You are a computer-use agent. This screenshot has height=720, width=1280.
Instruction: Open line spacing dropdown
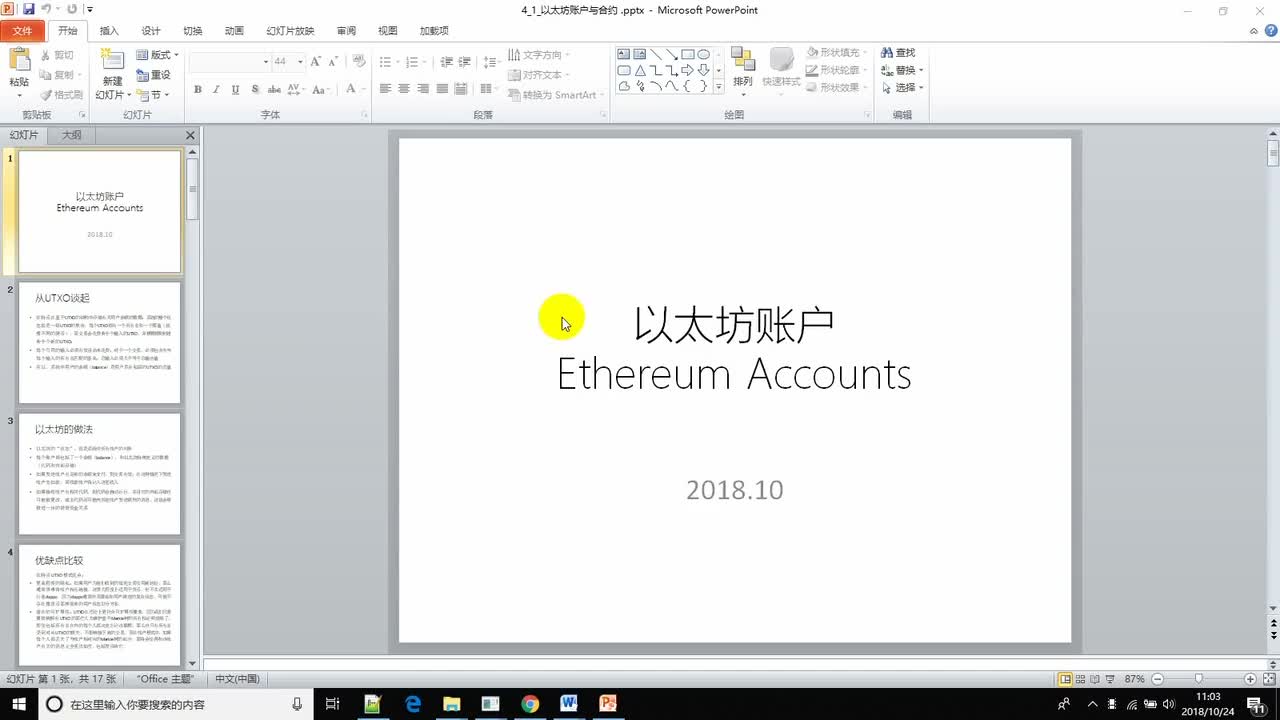[x=490, y=62]
